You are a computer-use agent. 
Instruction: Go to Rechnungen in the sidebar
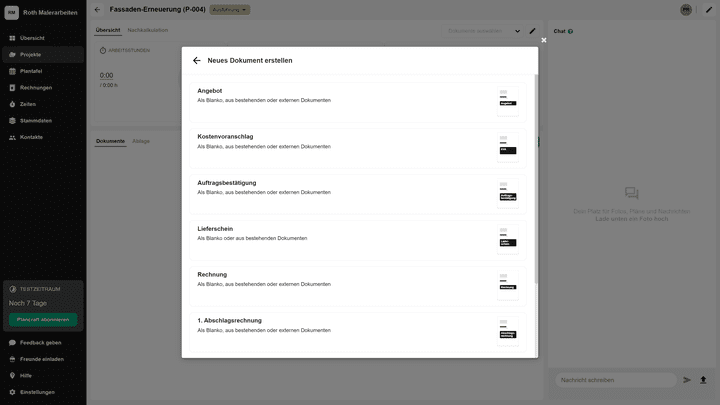36,87
